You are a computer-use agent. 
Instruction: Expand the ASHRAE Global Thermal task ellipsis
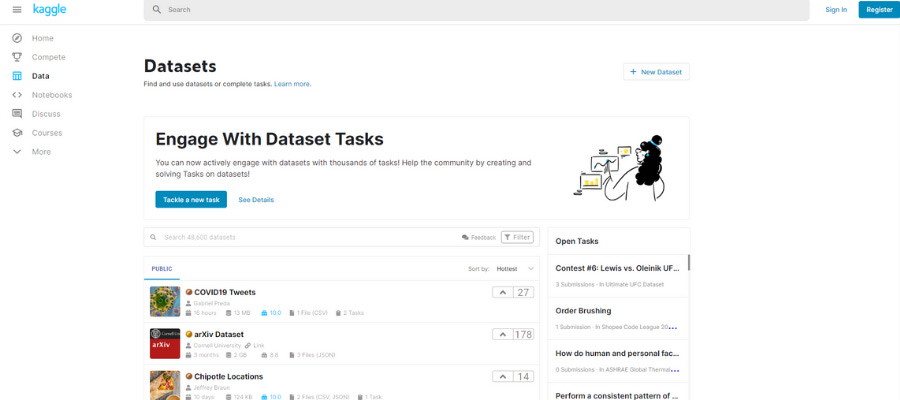coord(676,370)
